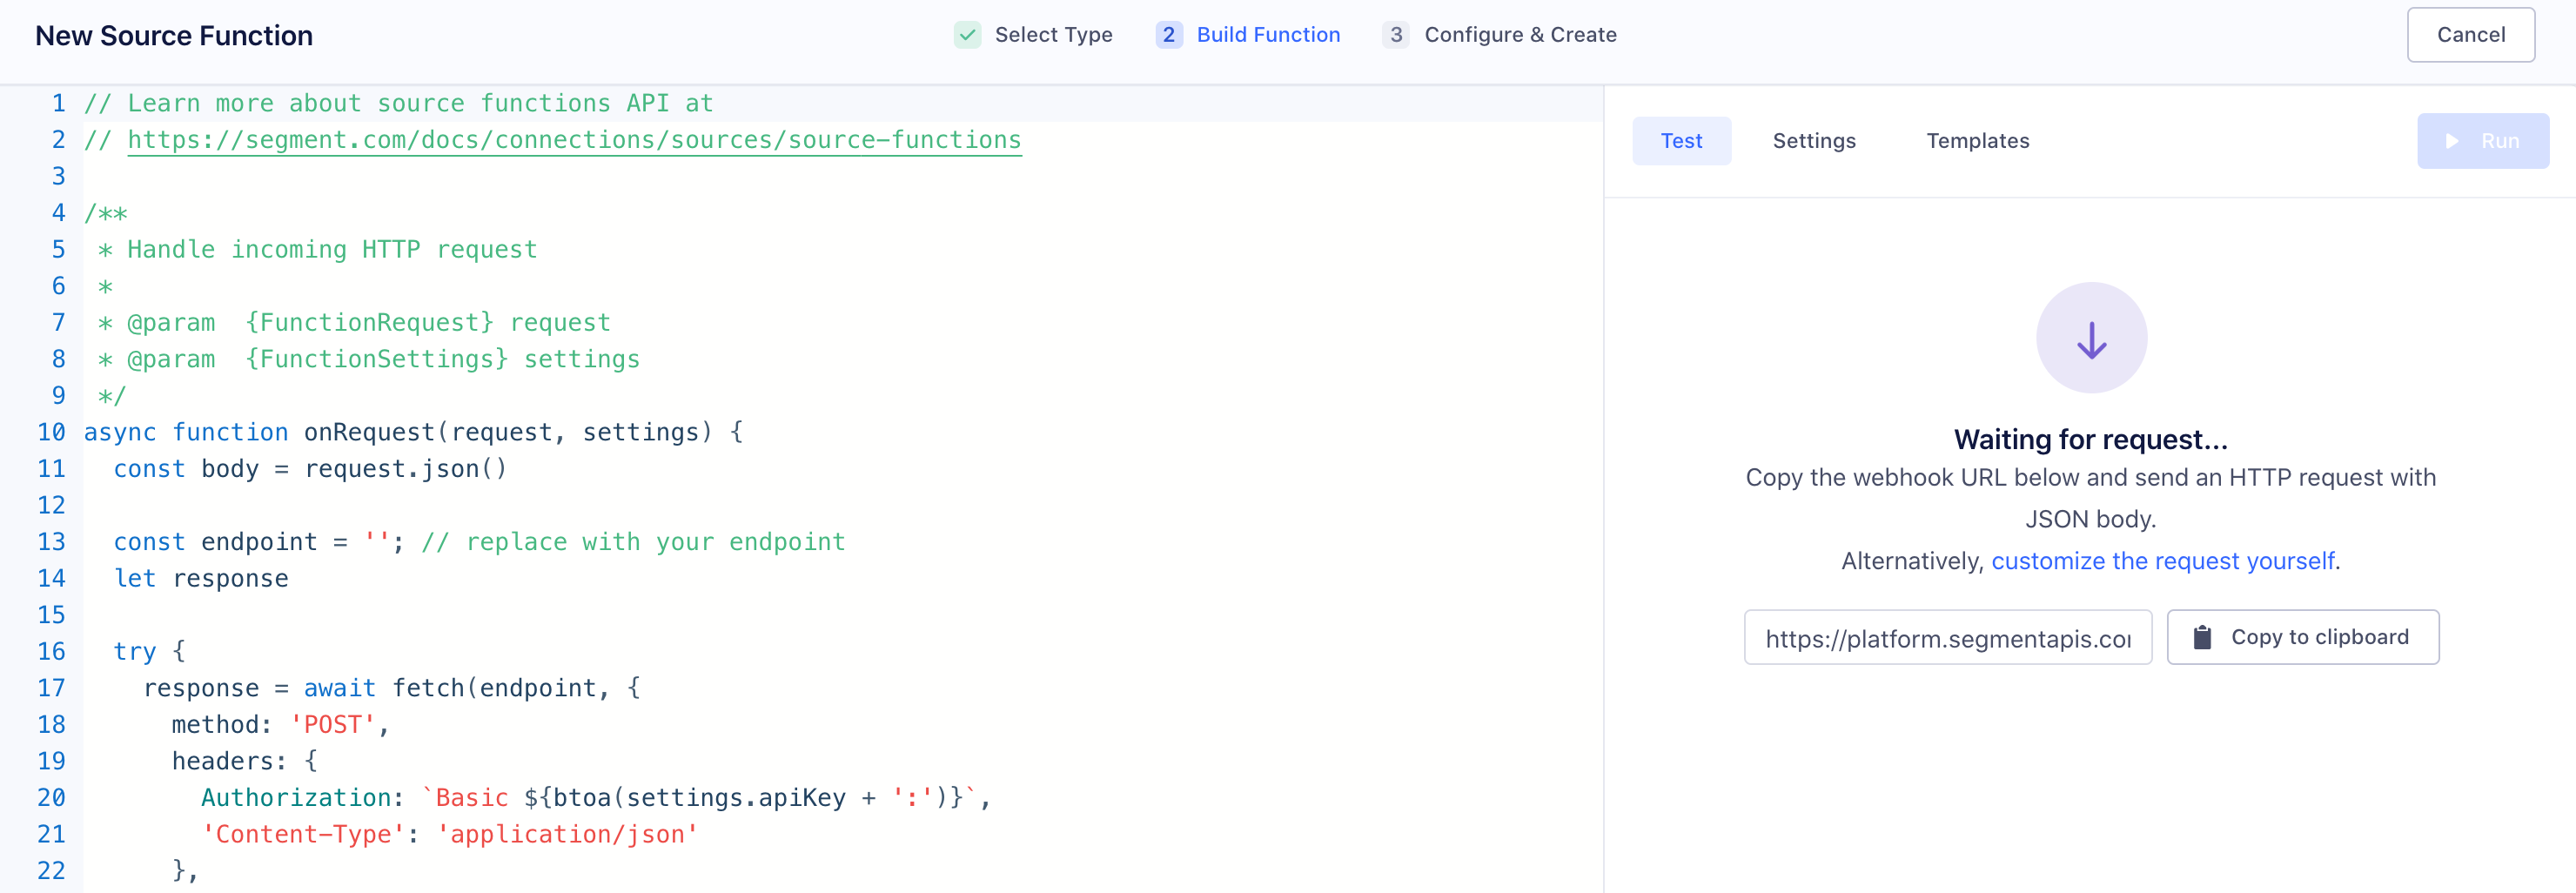This screenshot has height=893, width=2576.
Task: Click the Cancel button
Action: (x=2470, y=34)
